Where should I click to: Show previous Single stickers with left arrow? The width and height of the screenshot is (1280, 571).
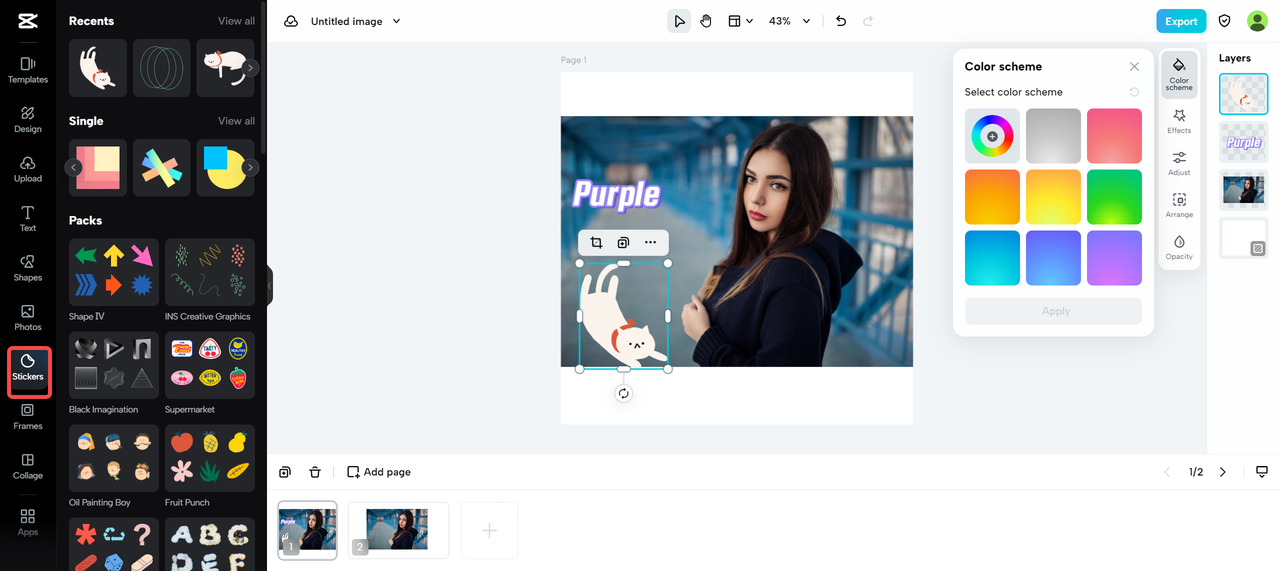74,167
